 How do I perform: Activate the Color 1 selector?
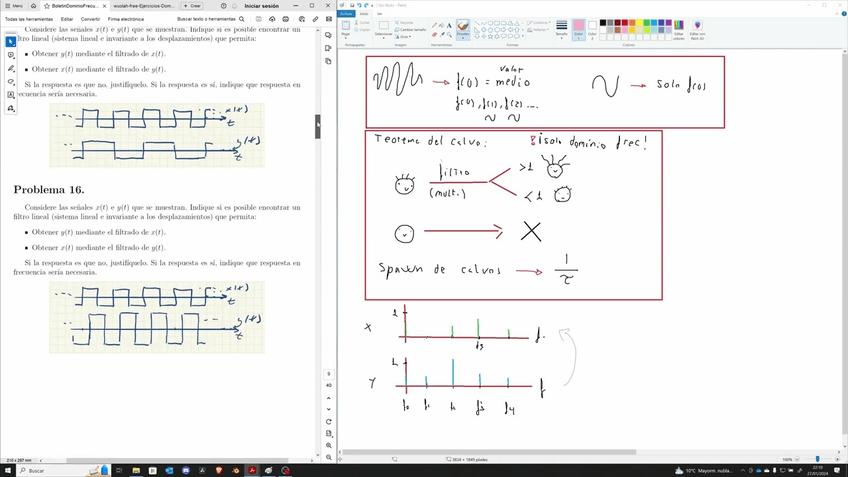coord(578,28)
